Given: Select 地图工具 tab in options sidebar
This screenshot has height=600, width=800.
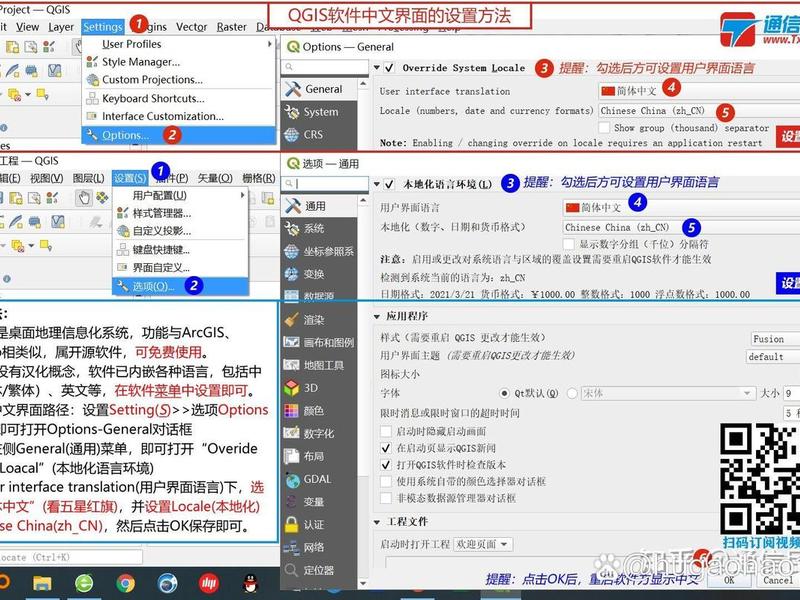Looking at the screenshot, I should point(319,365).
